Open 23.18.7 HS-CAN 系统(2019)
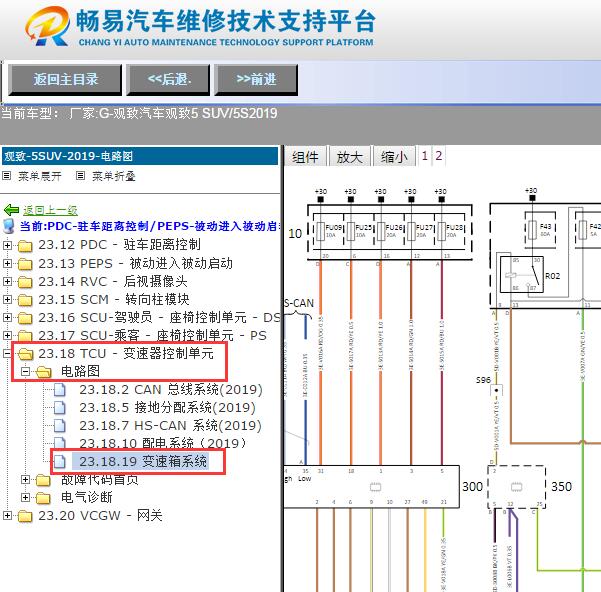 click(x=170, y=426)
